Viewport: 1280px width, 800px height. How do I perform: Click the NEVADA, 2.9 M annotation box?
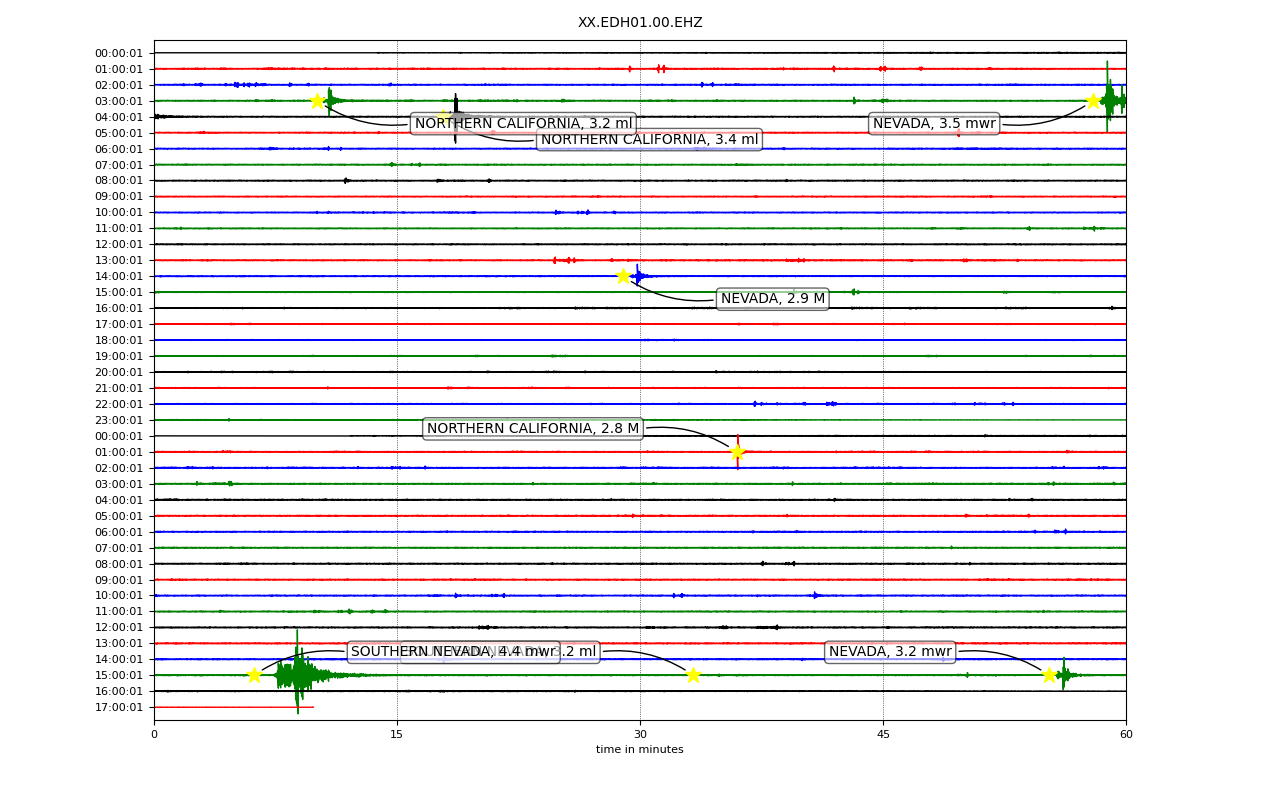point(773,299)
